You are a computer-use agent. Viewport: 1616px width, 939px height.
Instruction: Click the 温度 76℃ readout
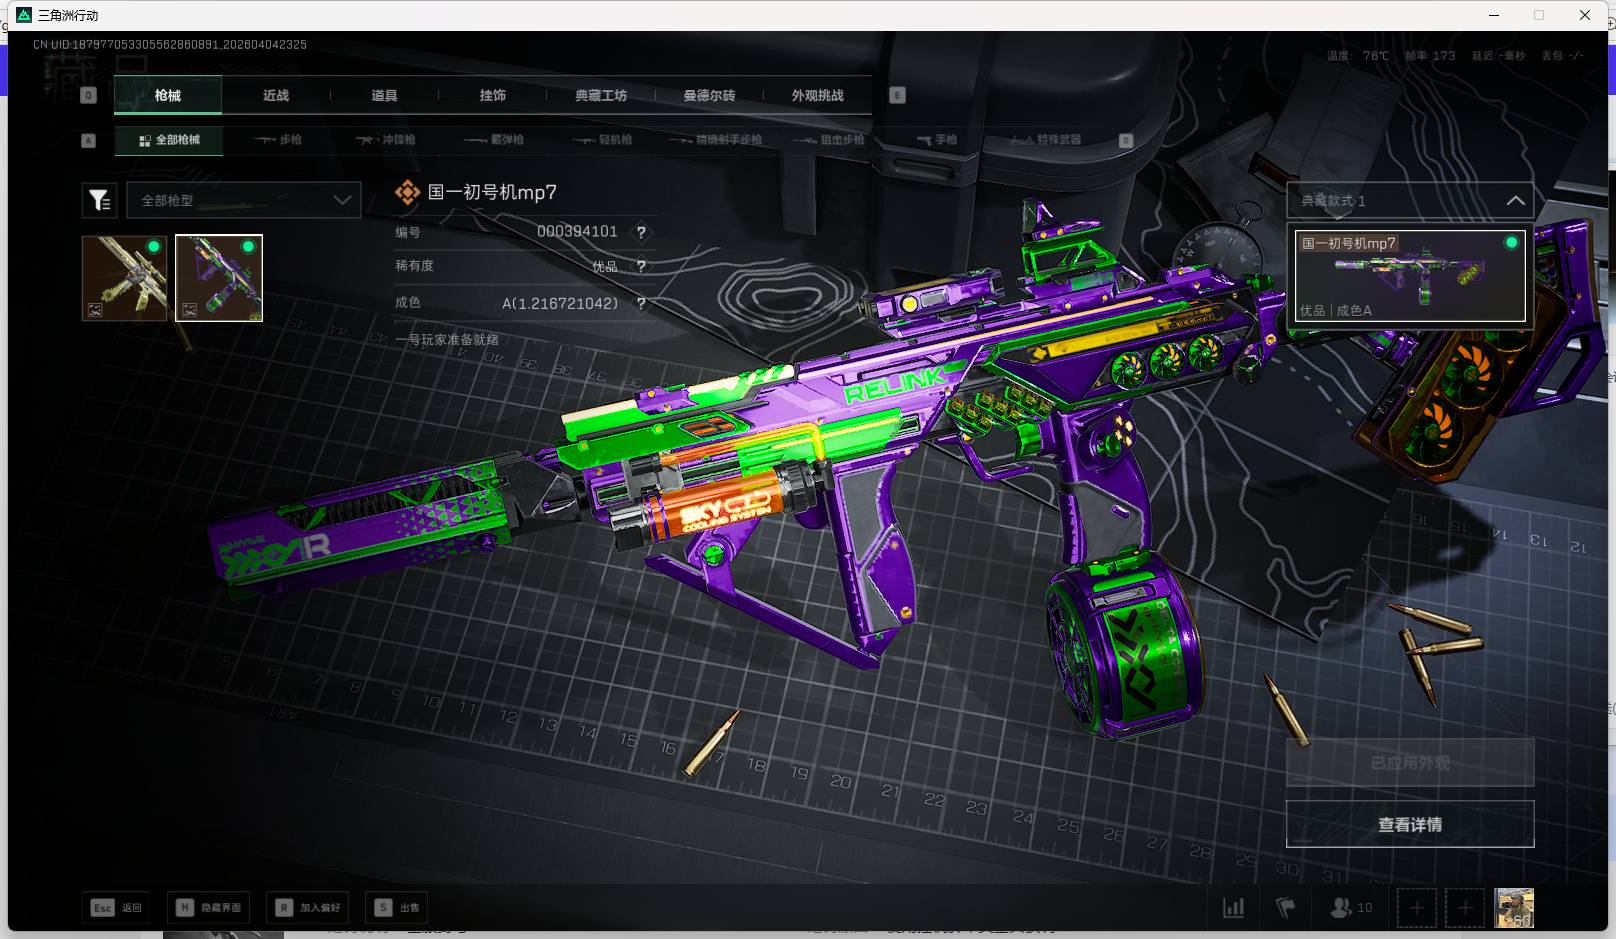(1358, 56)
